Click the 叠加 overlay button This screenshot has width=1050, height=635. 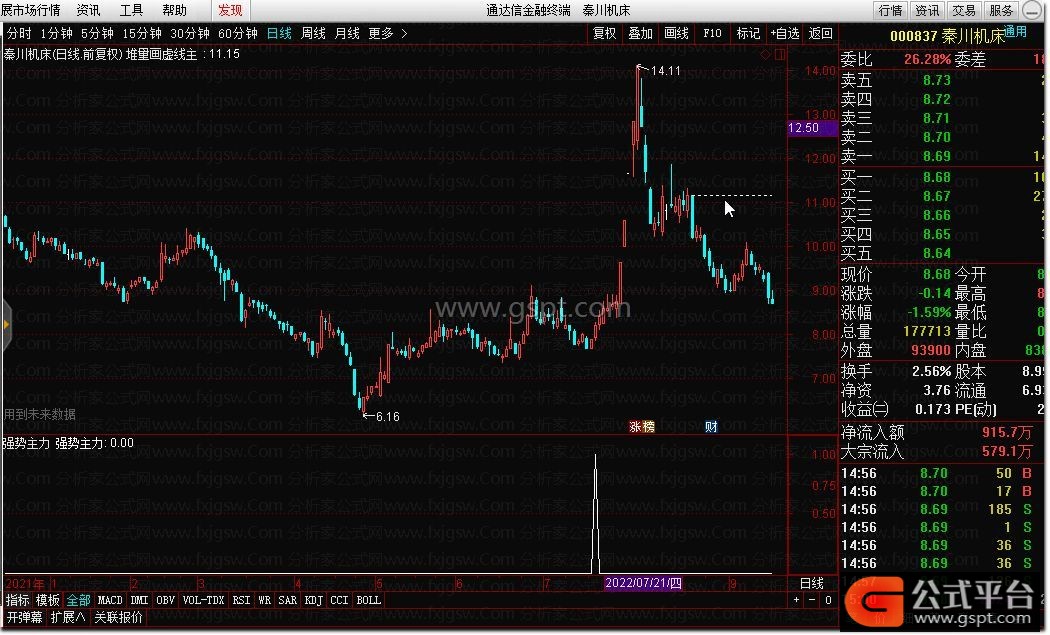coord(640,33)
